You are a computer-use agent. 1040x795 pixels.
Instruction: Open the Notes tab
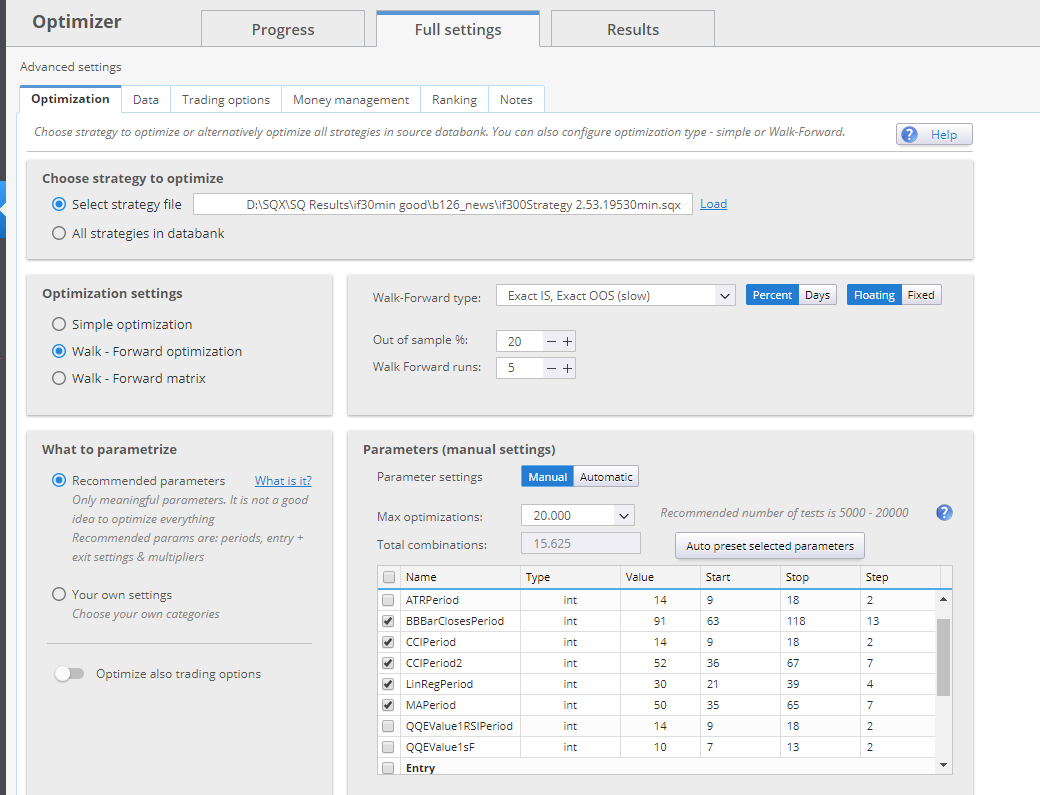516,99
